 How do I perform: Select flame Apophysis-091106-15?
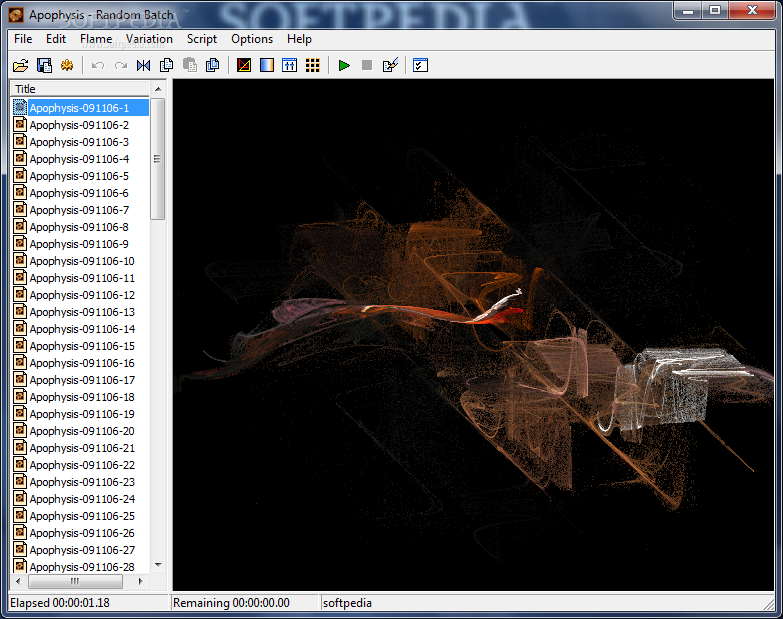coord(80,346)
